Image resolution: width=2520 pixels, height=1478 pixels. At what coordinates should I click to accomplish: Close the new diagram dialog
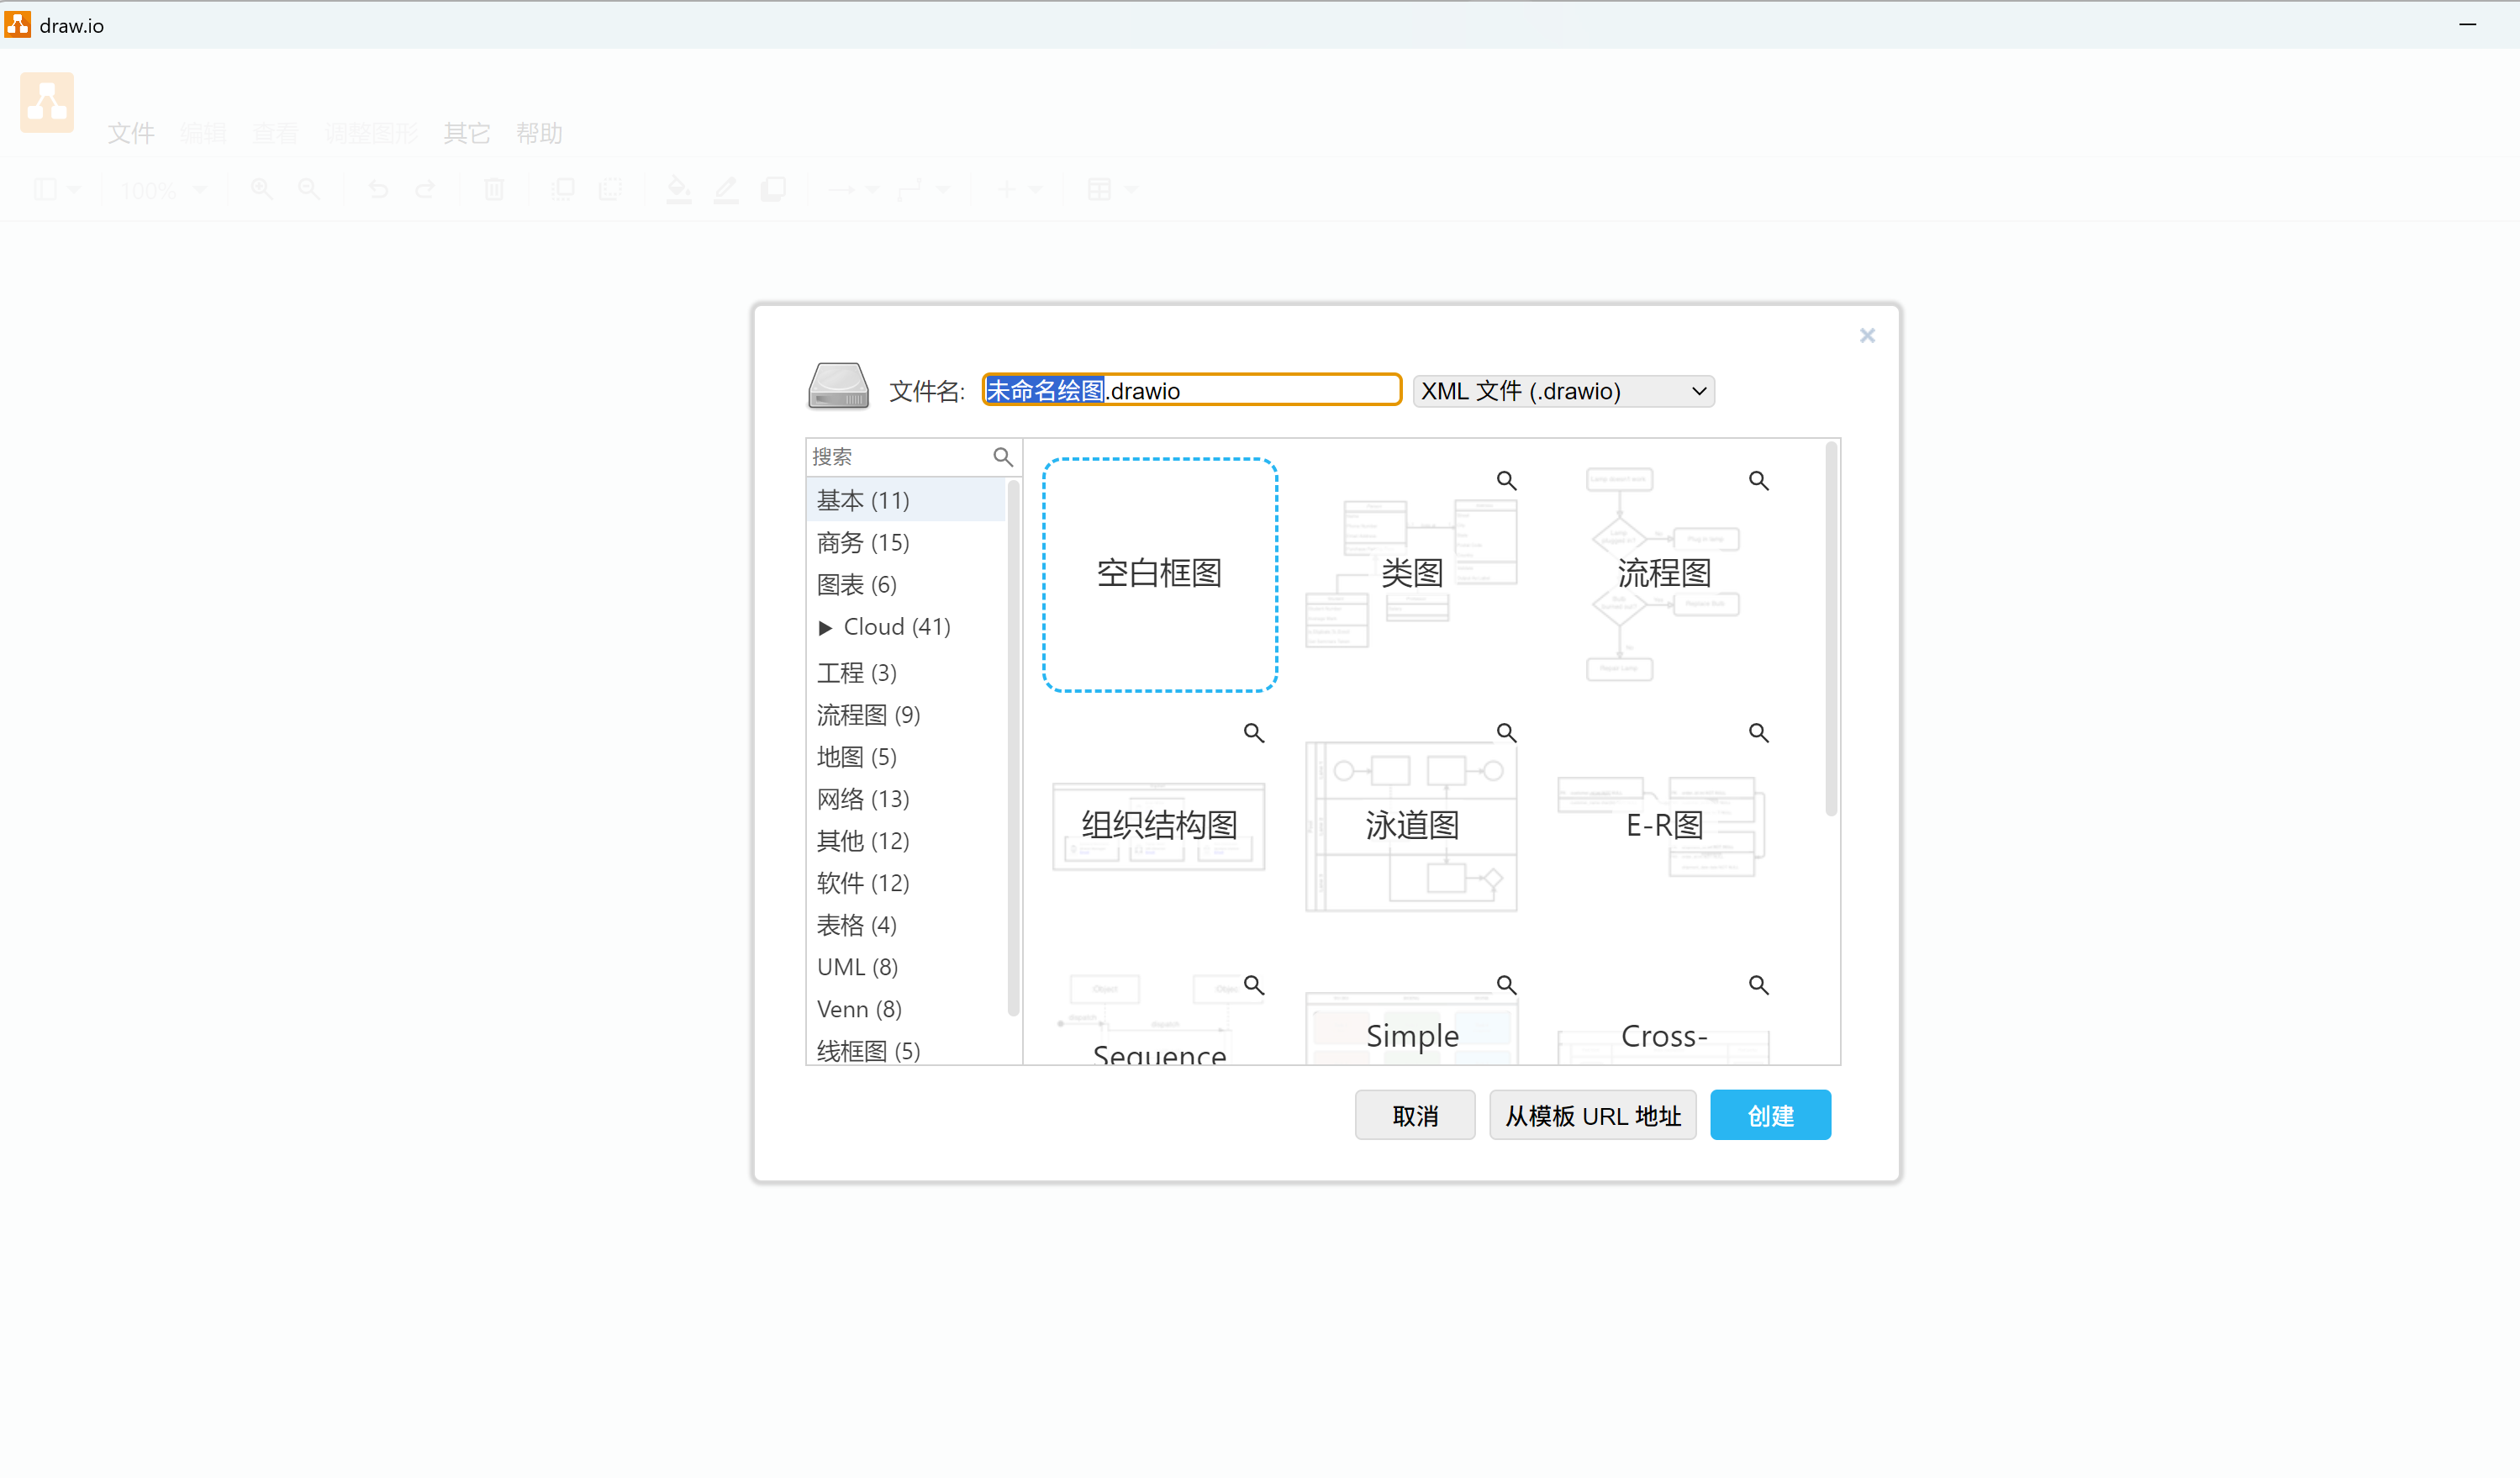click(1866, 336)
